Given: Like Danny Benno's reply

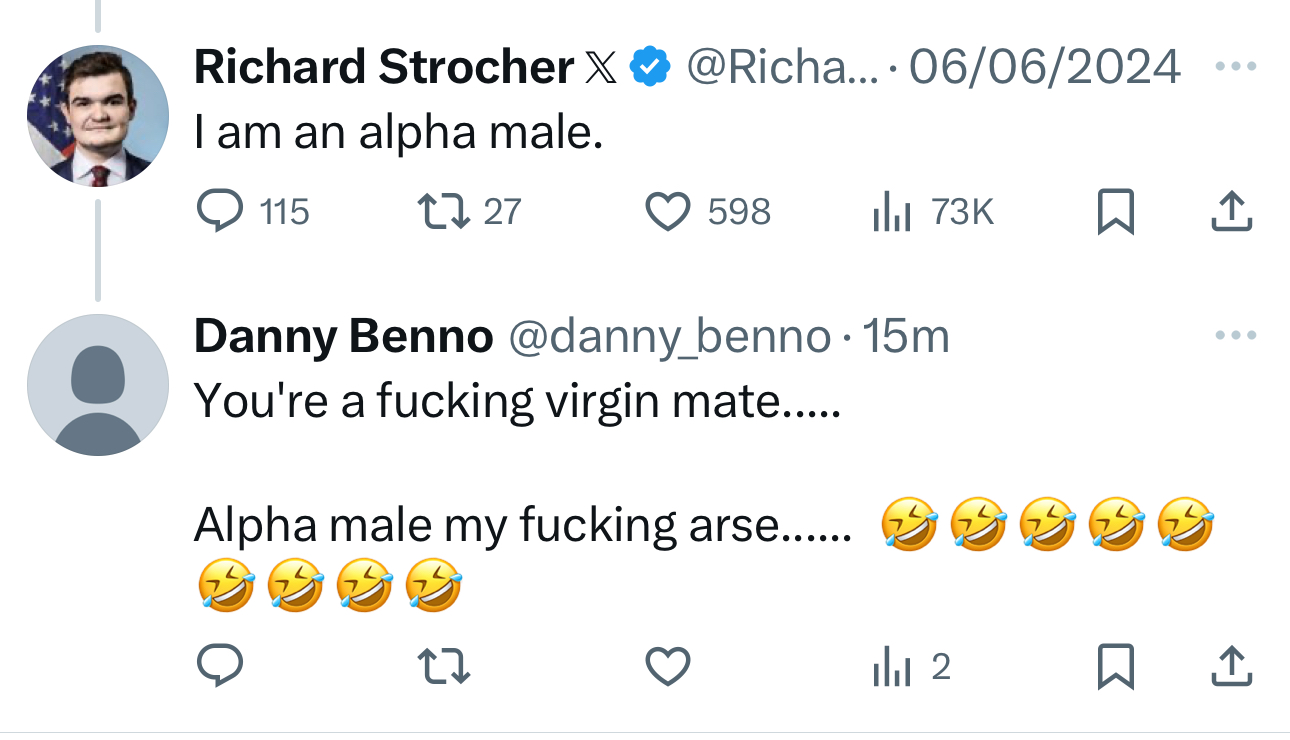Looking at the screenshot, I should point(667,667).
